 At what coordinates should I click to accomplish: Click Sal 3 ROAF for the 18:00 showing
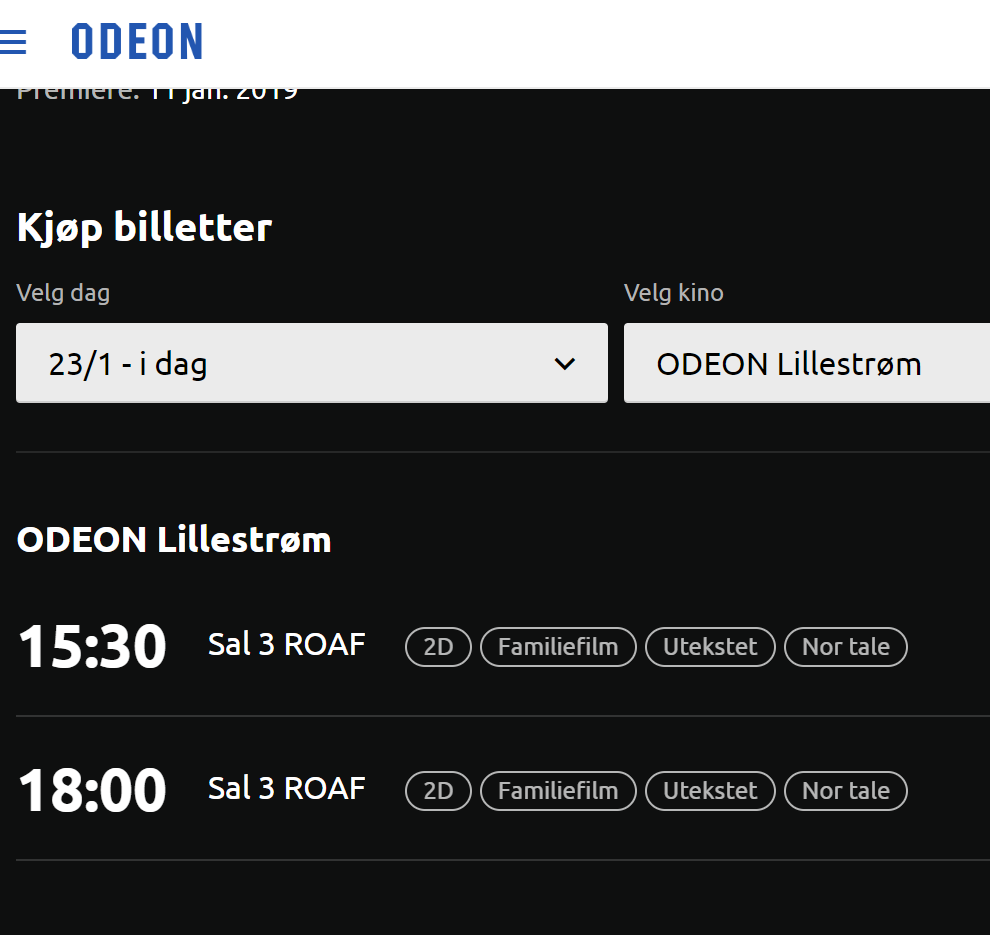pyautogui.click(x=287, y=789)
